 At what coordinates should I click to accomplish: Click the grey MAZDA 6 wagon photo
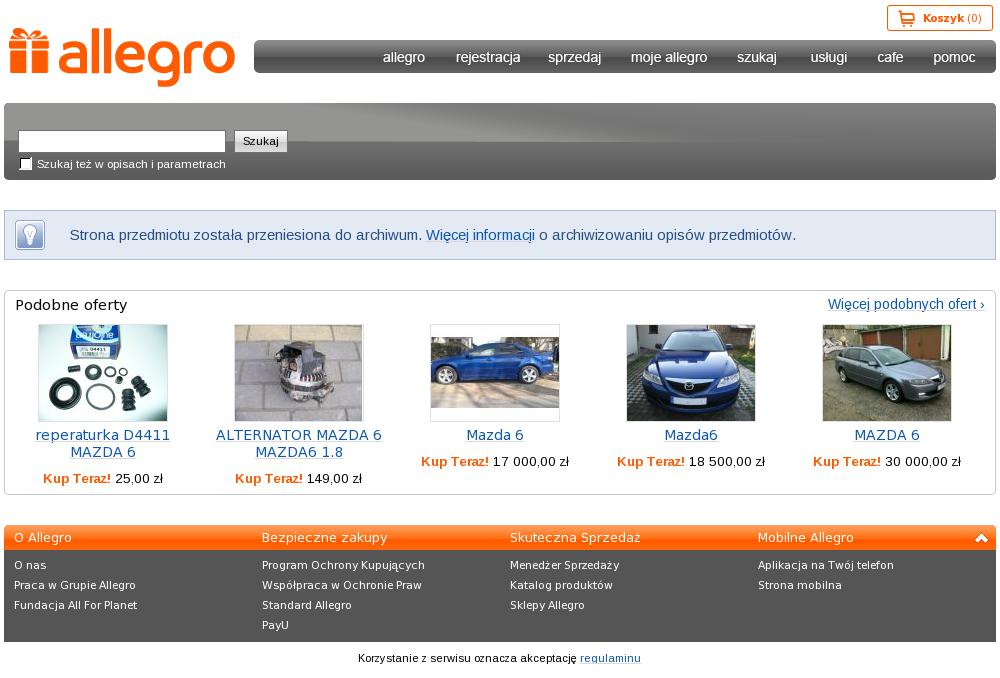[886, 372]
